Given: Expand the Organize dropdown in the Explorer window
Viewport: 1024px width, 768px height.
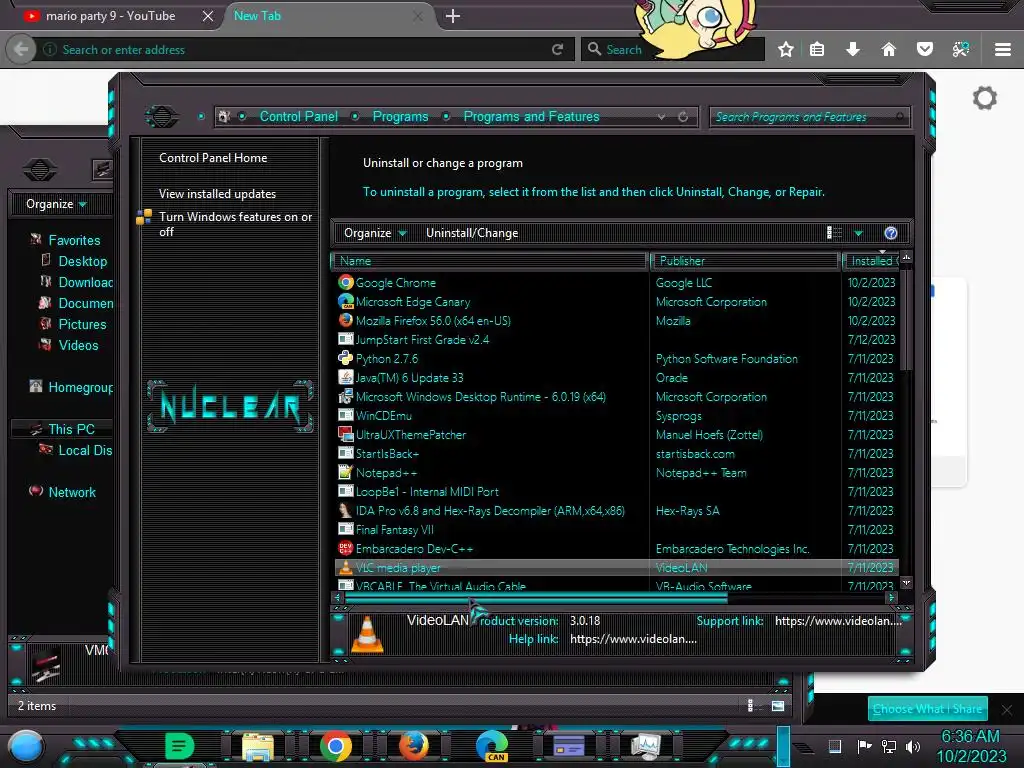Looking at the screenshot, I should 56,204.
